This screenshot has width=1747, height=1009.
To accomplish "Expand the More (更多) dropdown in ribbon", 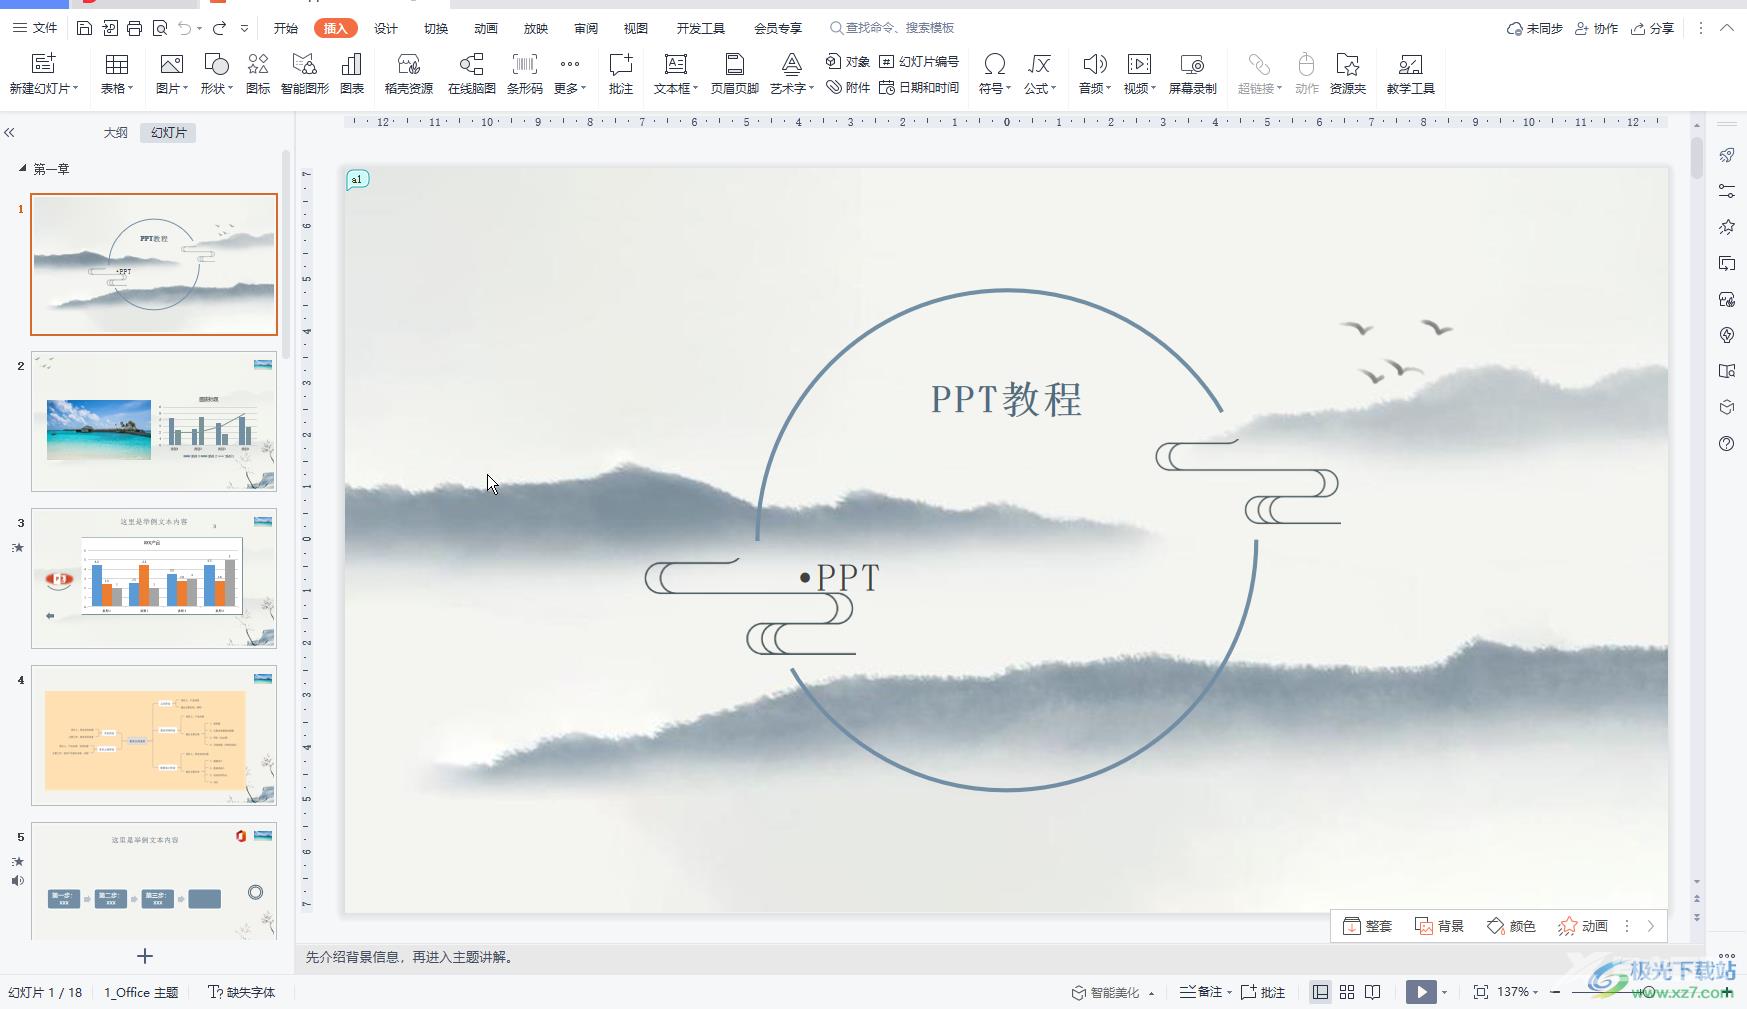I will point(570,75).
